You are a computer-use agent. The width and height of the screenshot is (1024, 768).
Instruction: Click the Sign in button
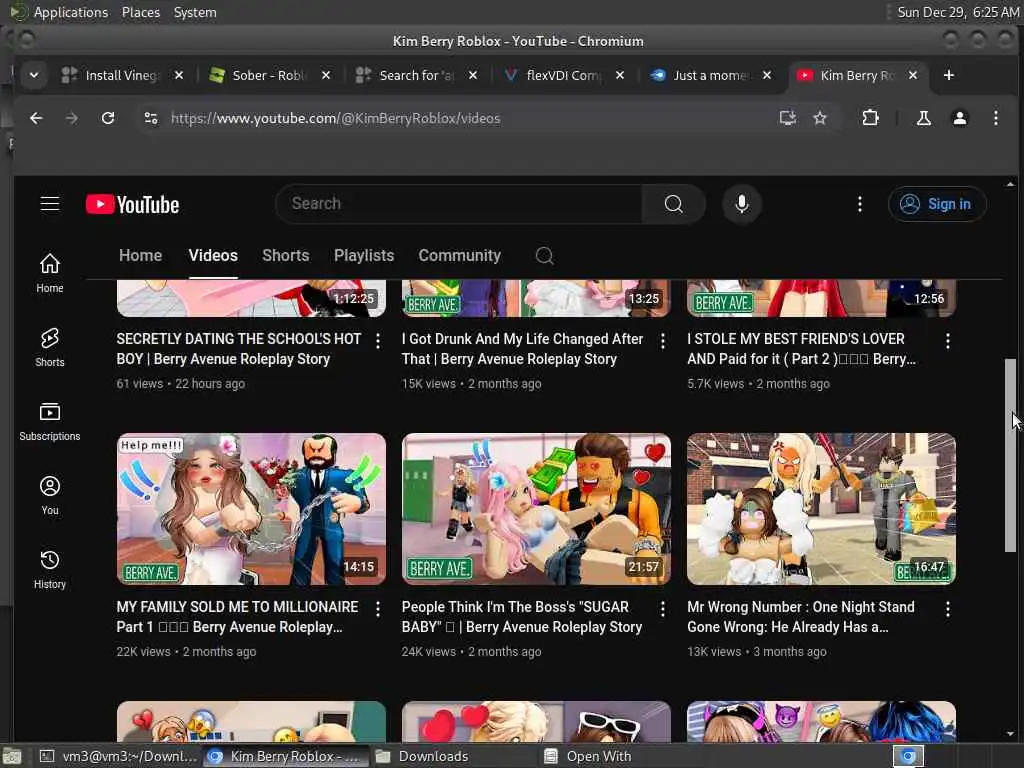937,204
